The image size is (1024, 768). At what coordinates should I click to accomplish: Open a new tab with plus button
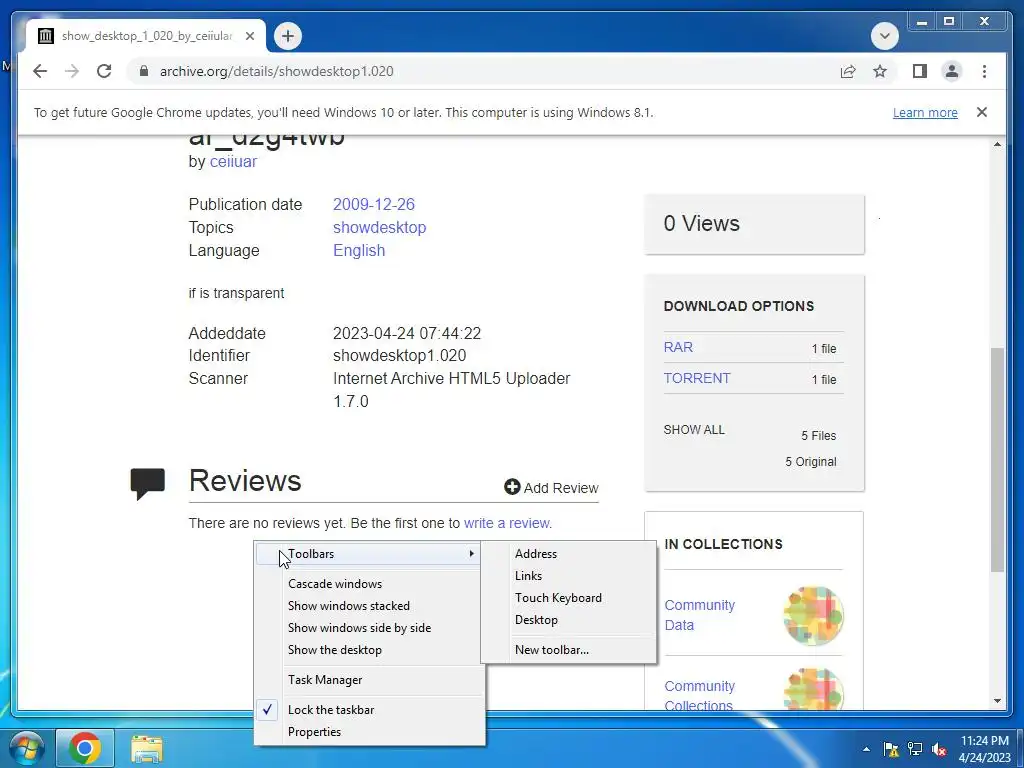(x=288, y=36)
